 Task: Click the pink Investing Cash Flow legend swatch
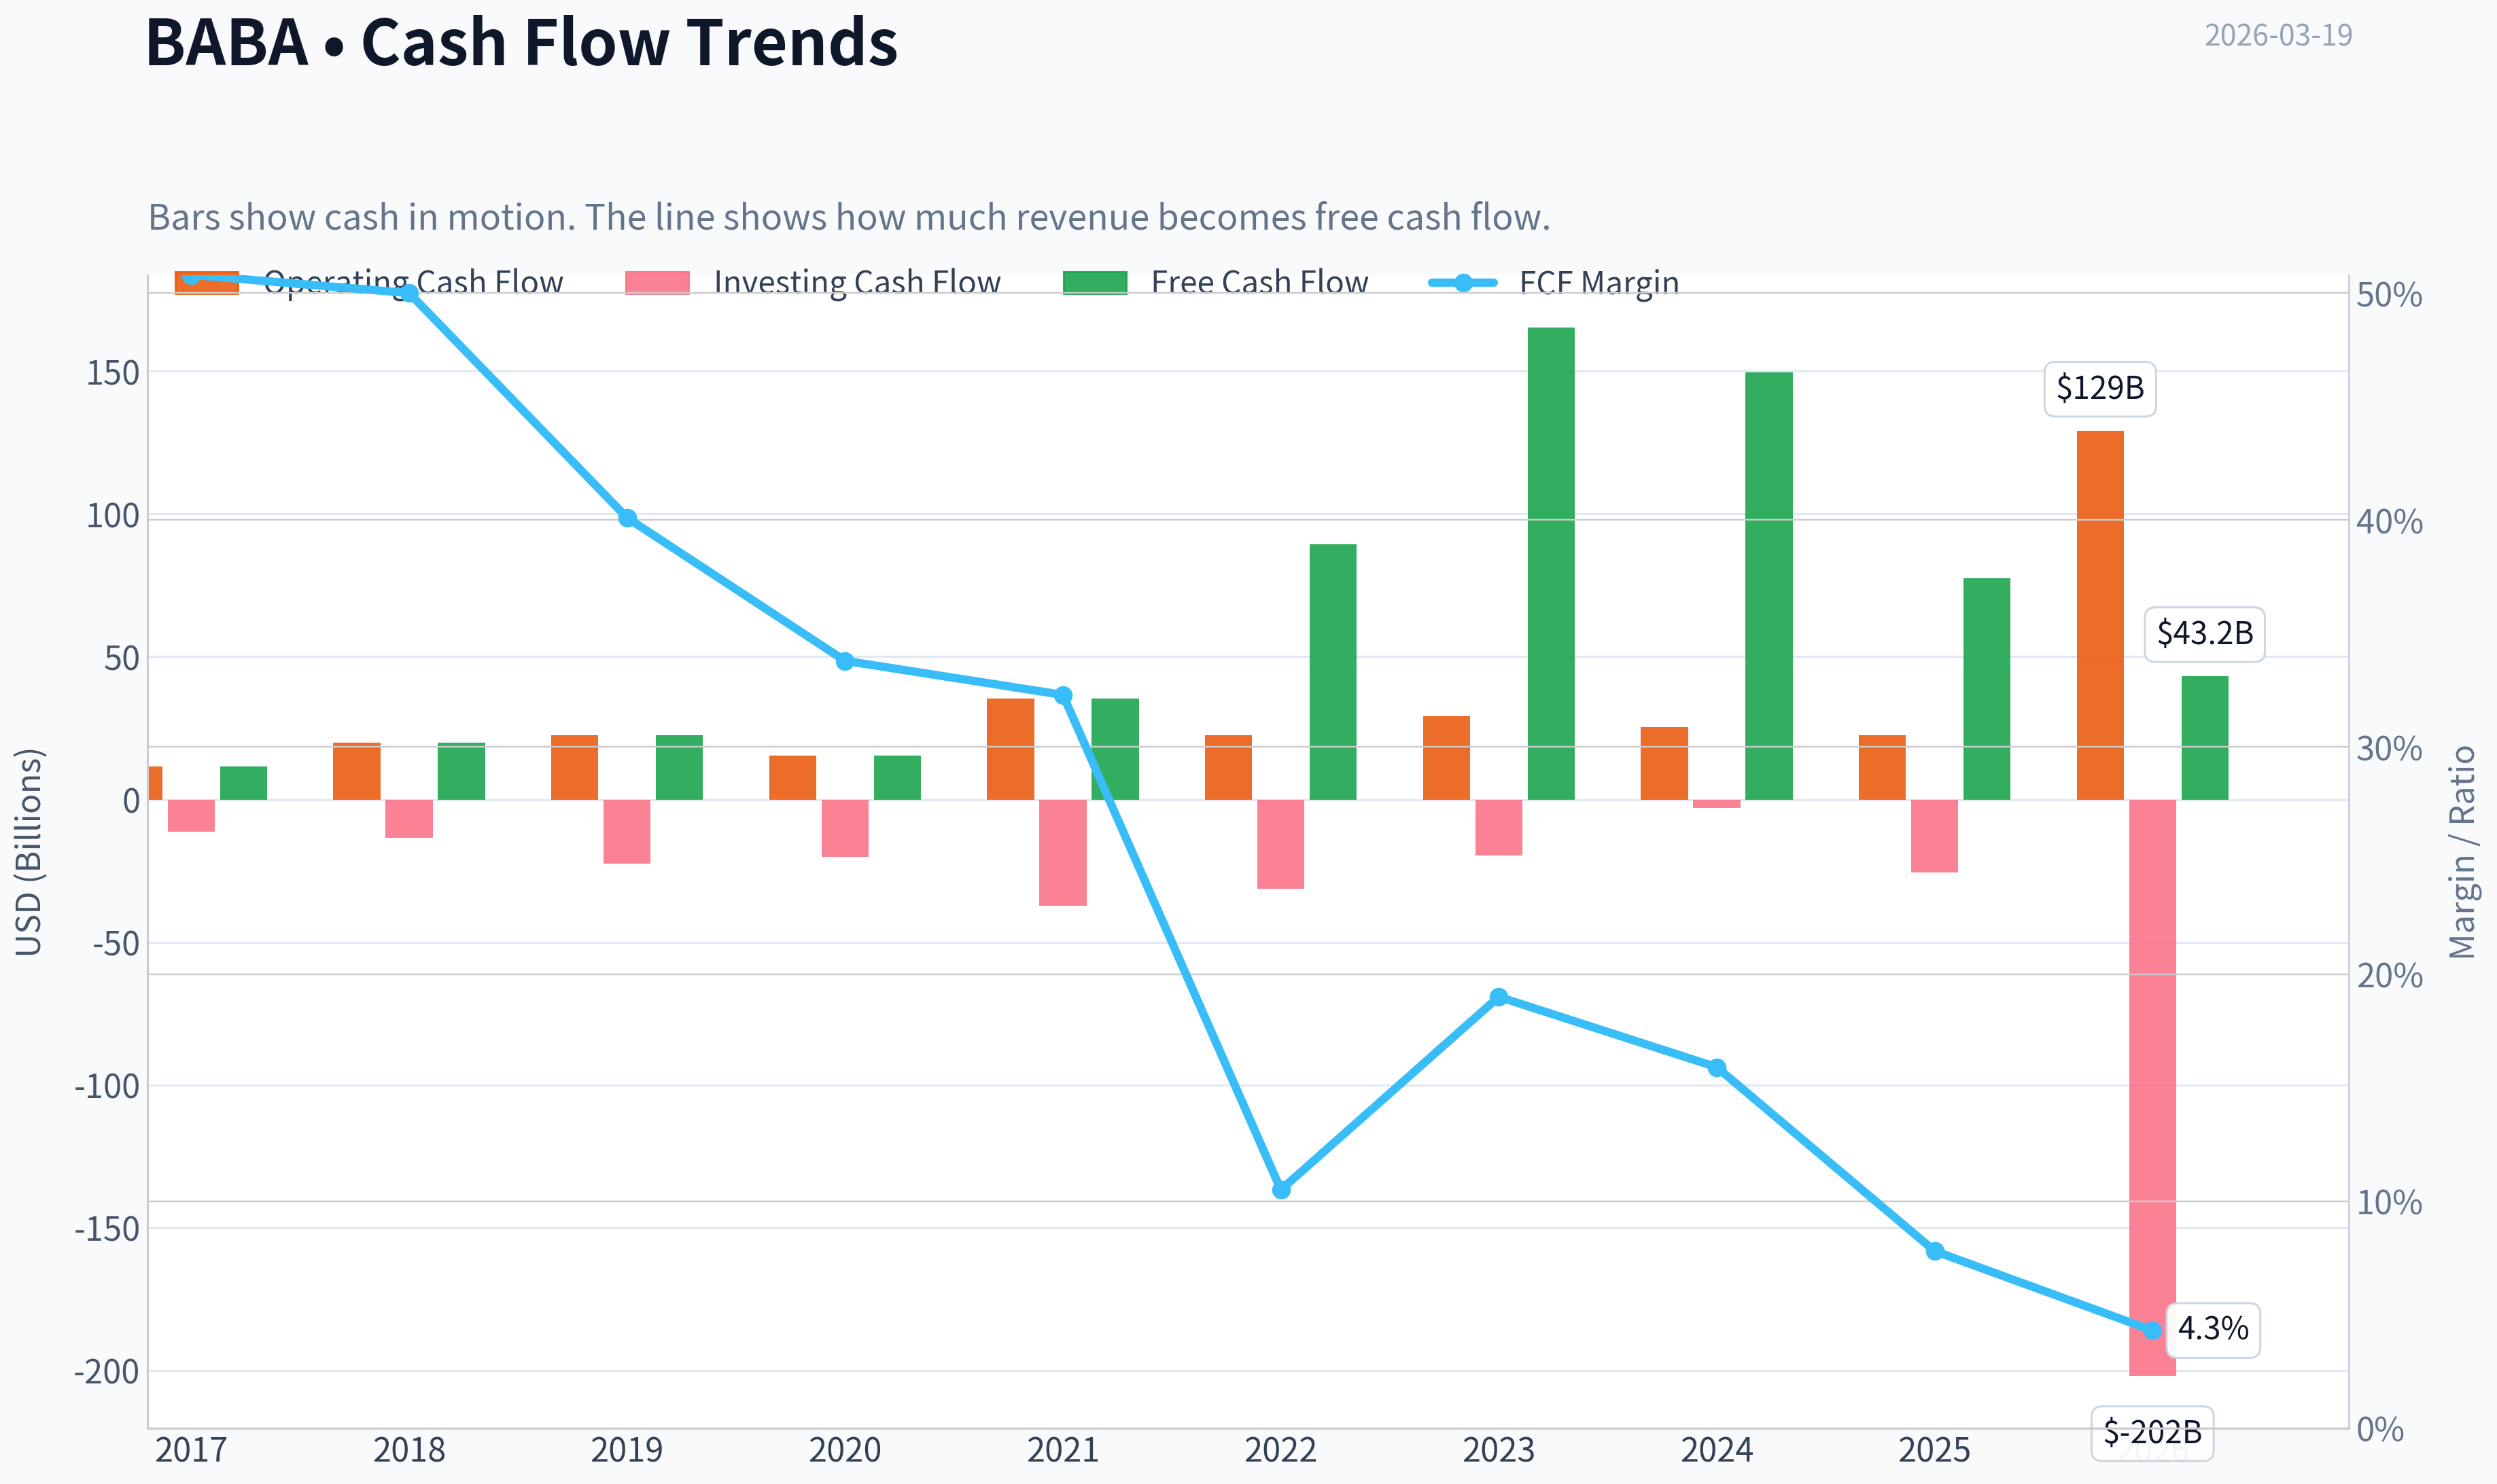pos(658,283)
